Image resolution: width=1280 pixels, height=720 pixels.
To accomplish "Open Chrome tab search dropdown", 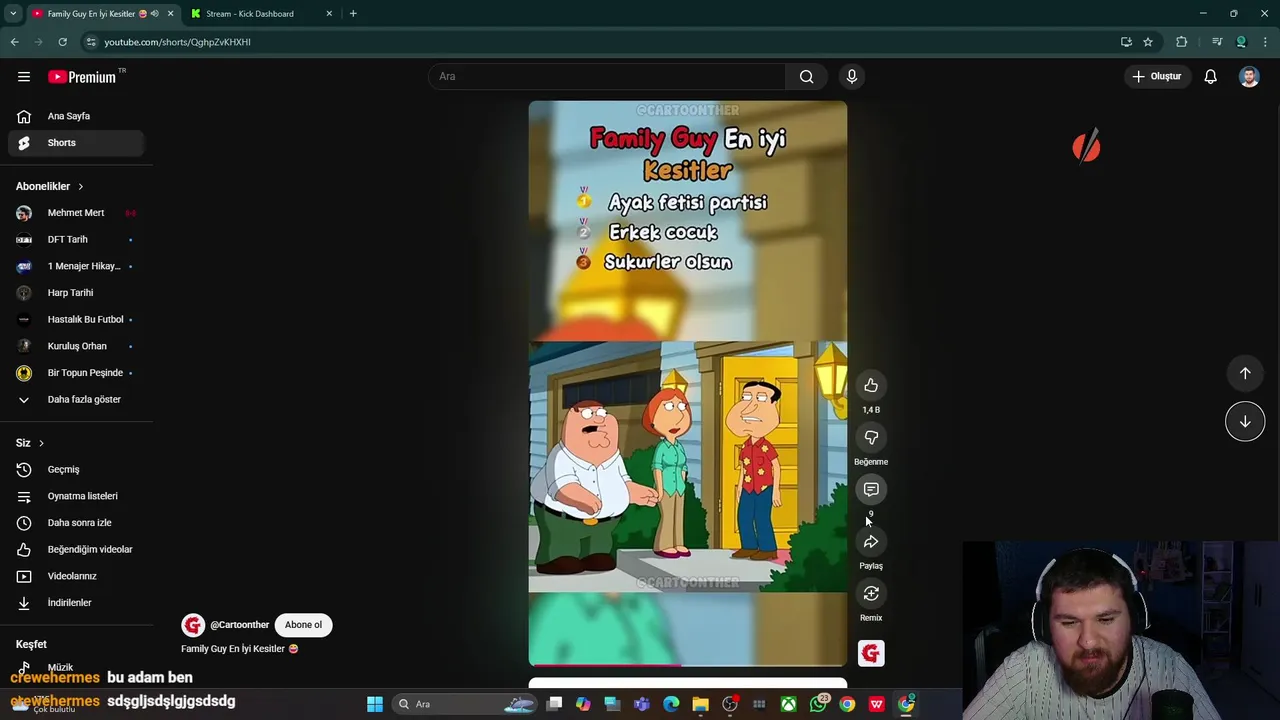I will [x=13, y=14].
